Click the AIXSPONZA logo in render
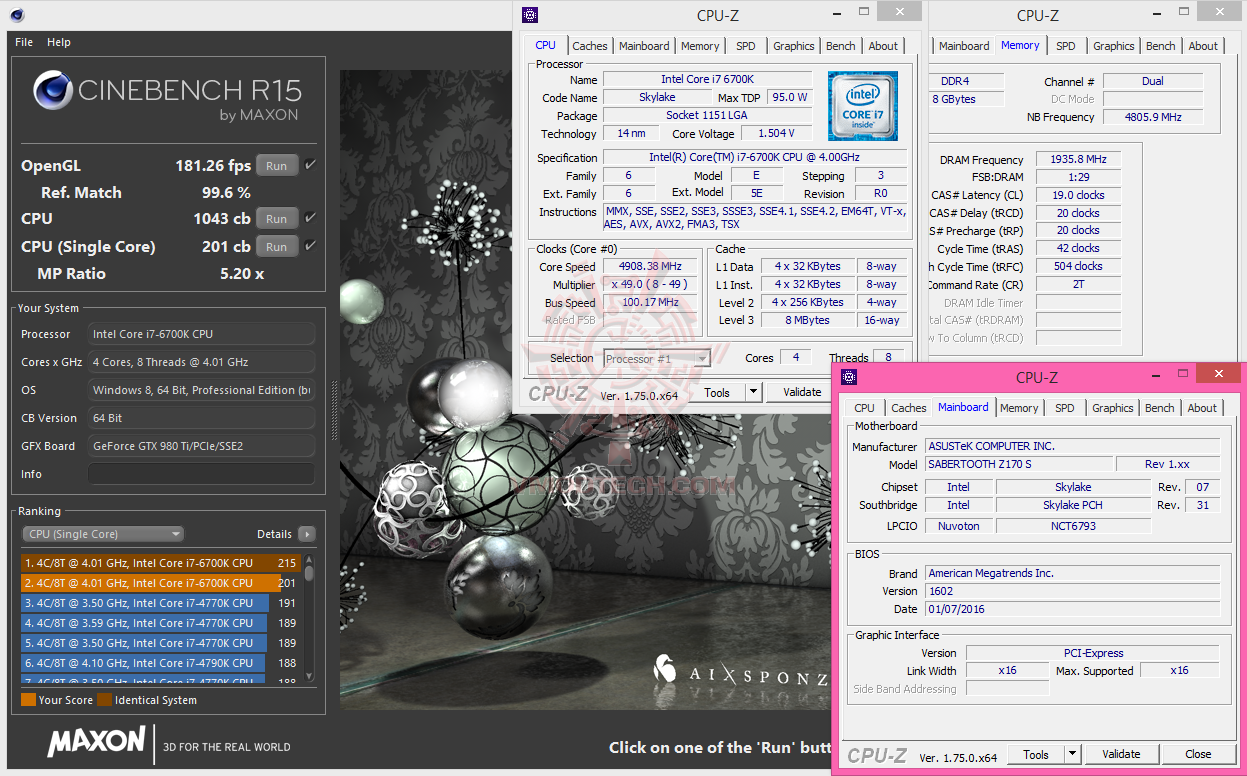 coord(740,673)
